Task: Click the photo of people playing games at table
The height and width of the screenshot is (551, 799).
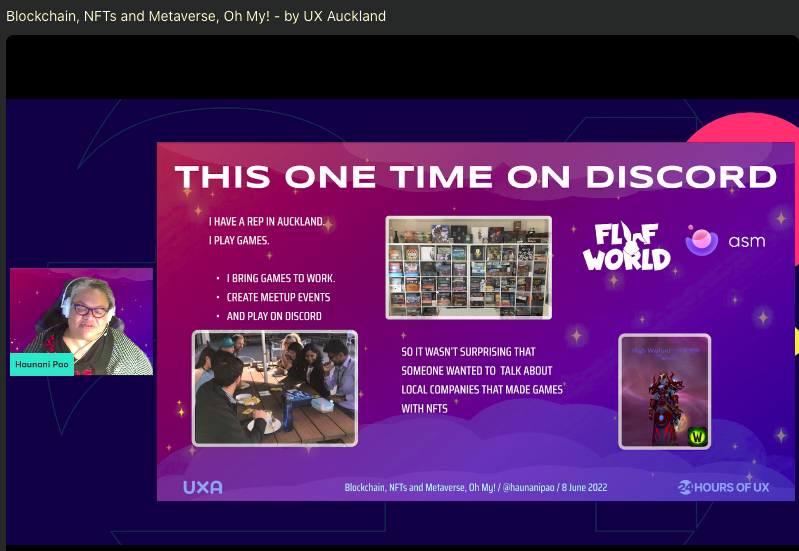Action: 275,388
